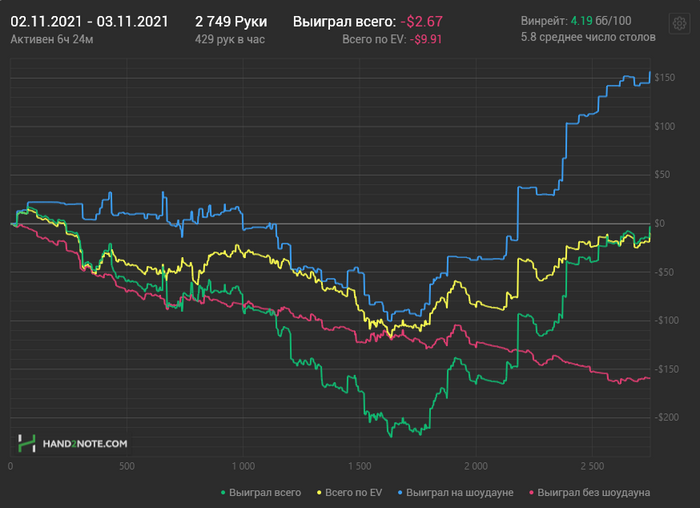
Task: Click the '500' x-axis label
Action: 127,466
